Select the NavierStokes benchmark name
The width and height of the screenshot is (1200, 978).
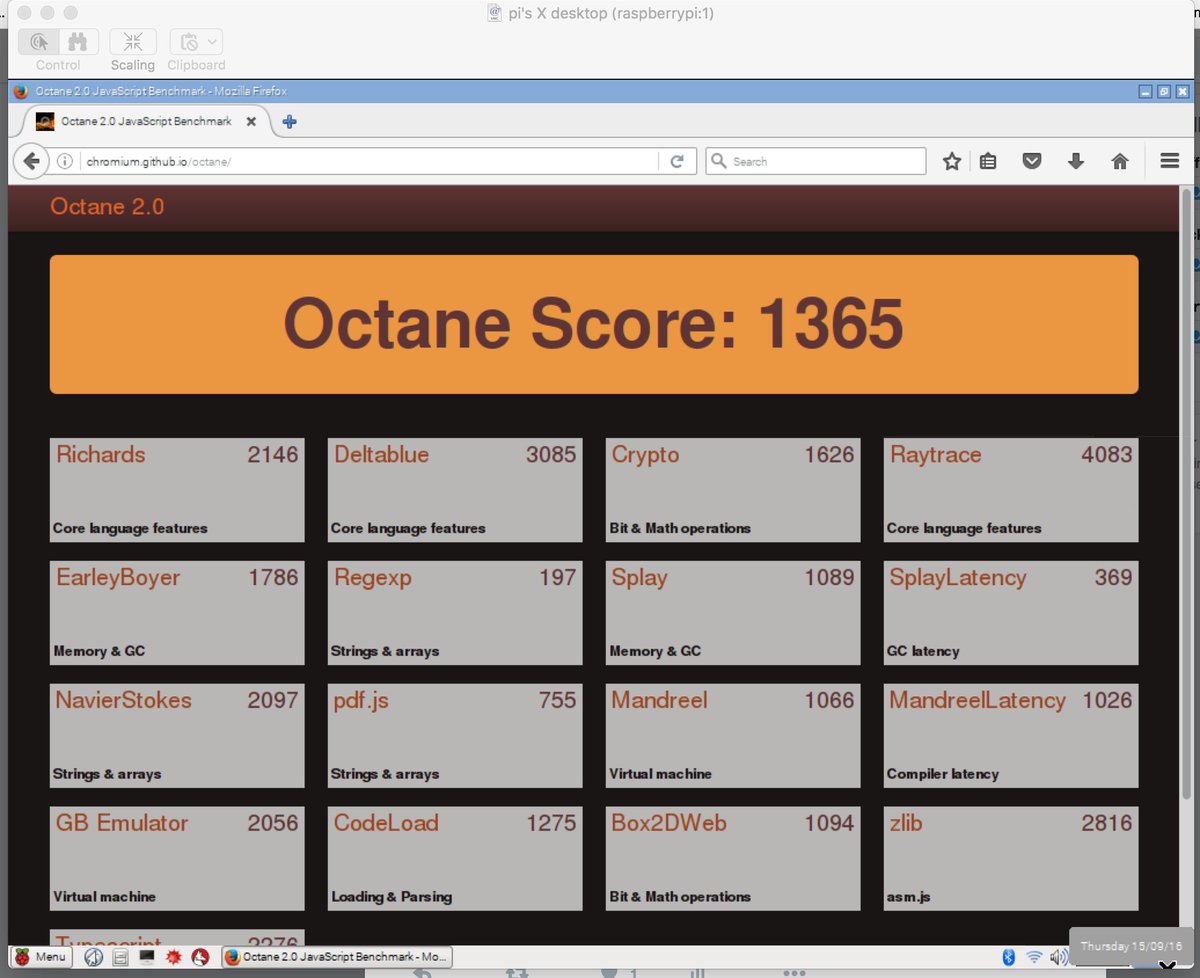pyautogui.click(x=123, y=700)
